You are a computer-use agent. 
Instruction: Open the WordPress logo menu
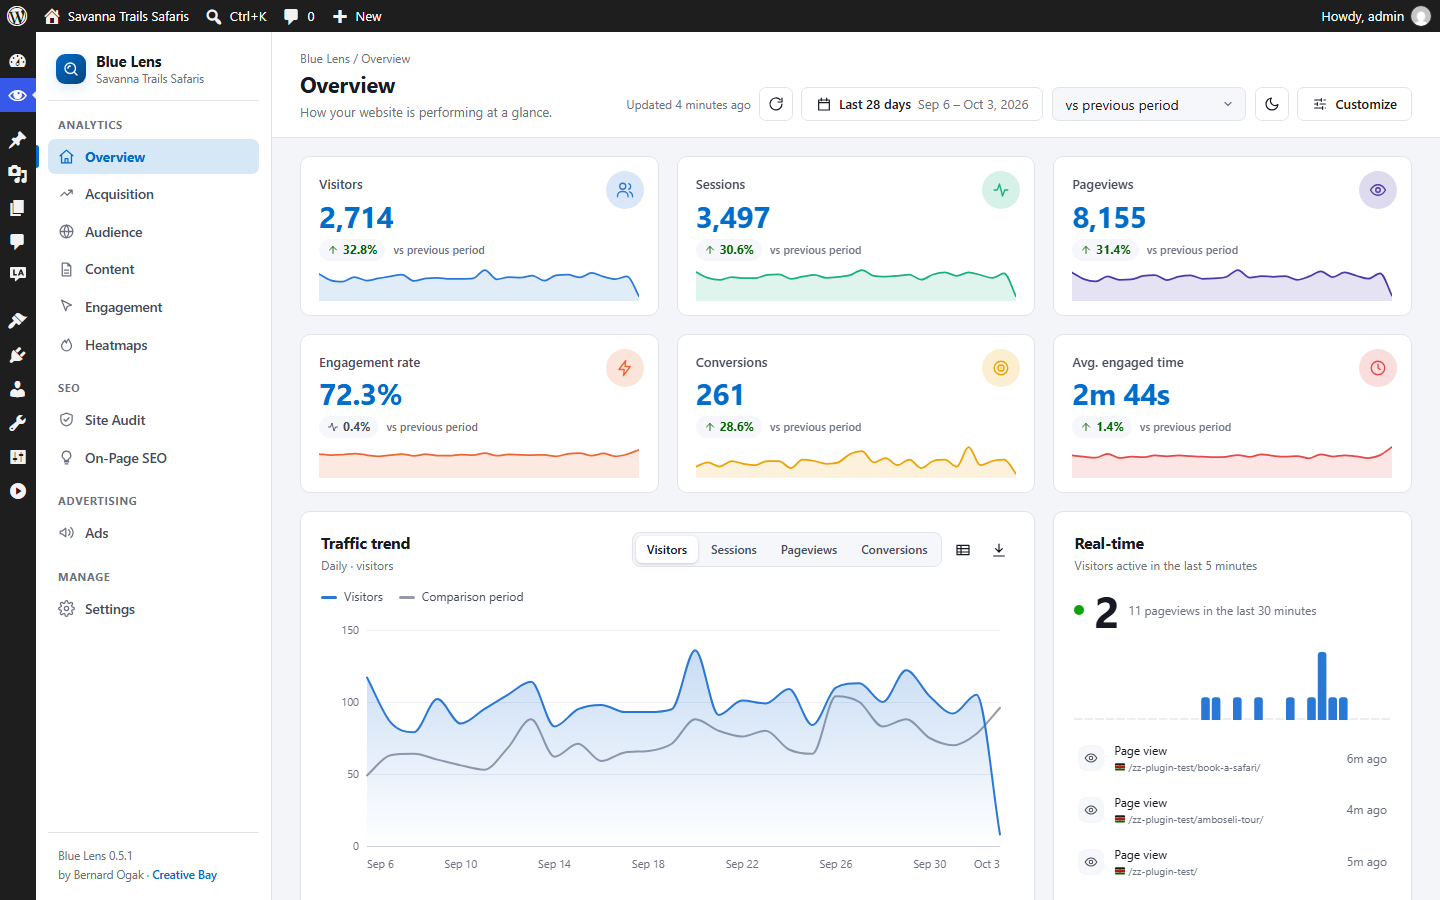[17, 16]
